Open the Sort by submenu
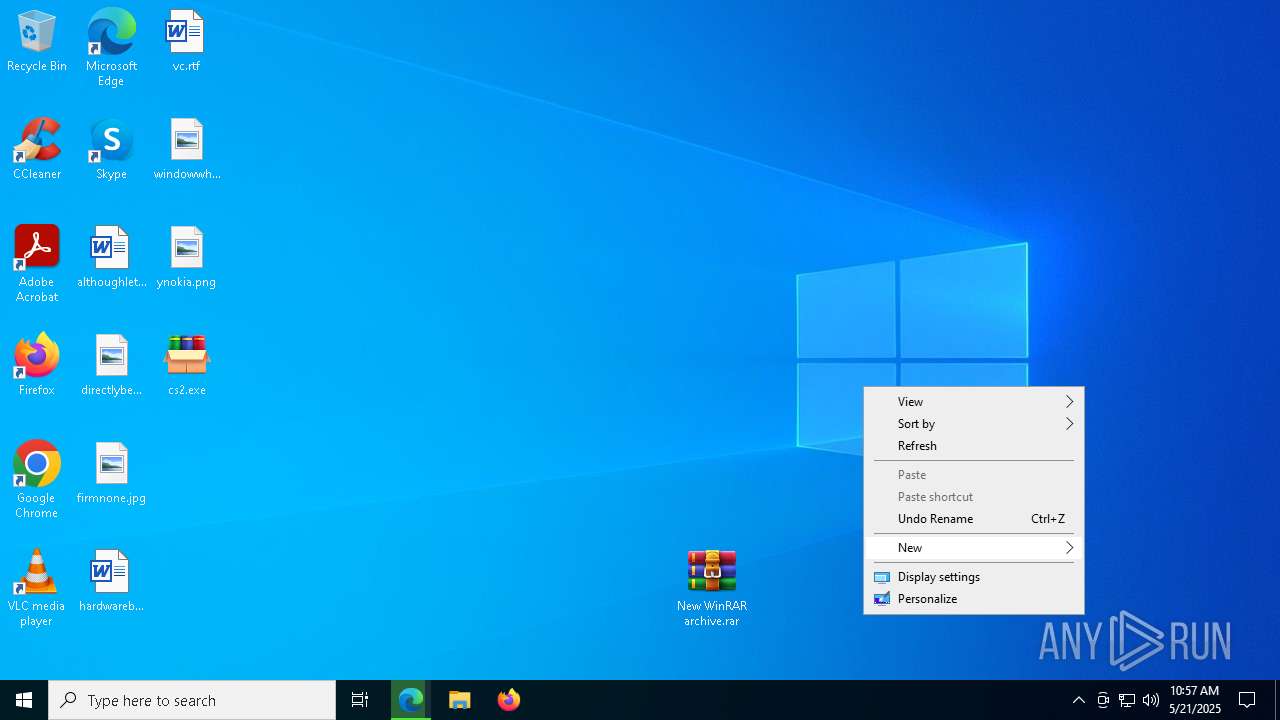 [974, 424]
